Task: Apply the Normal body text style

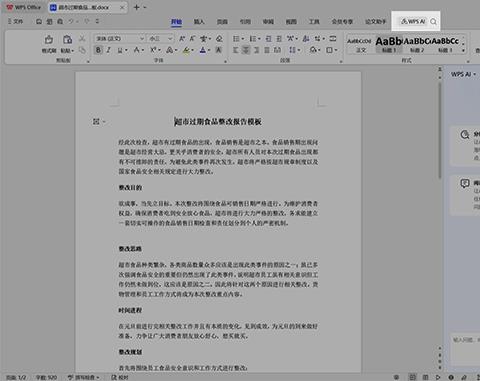Action: tap(360, 45)
